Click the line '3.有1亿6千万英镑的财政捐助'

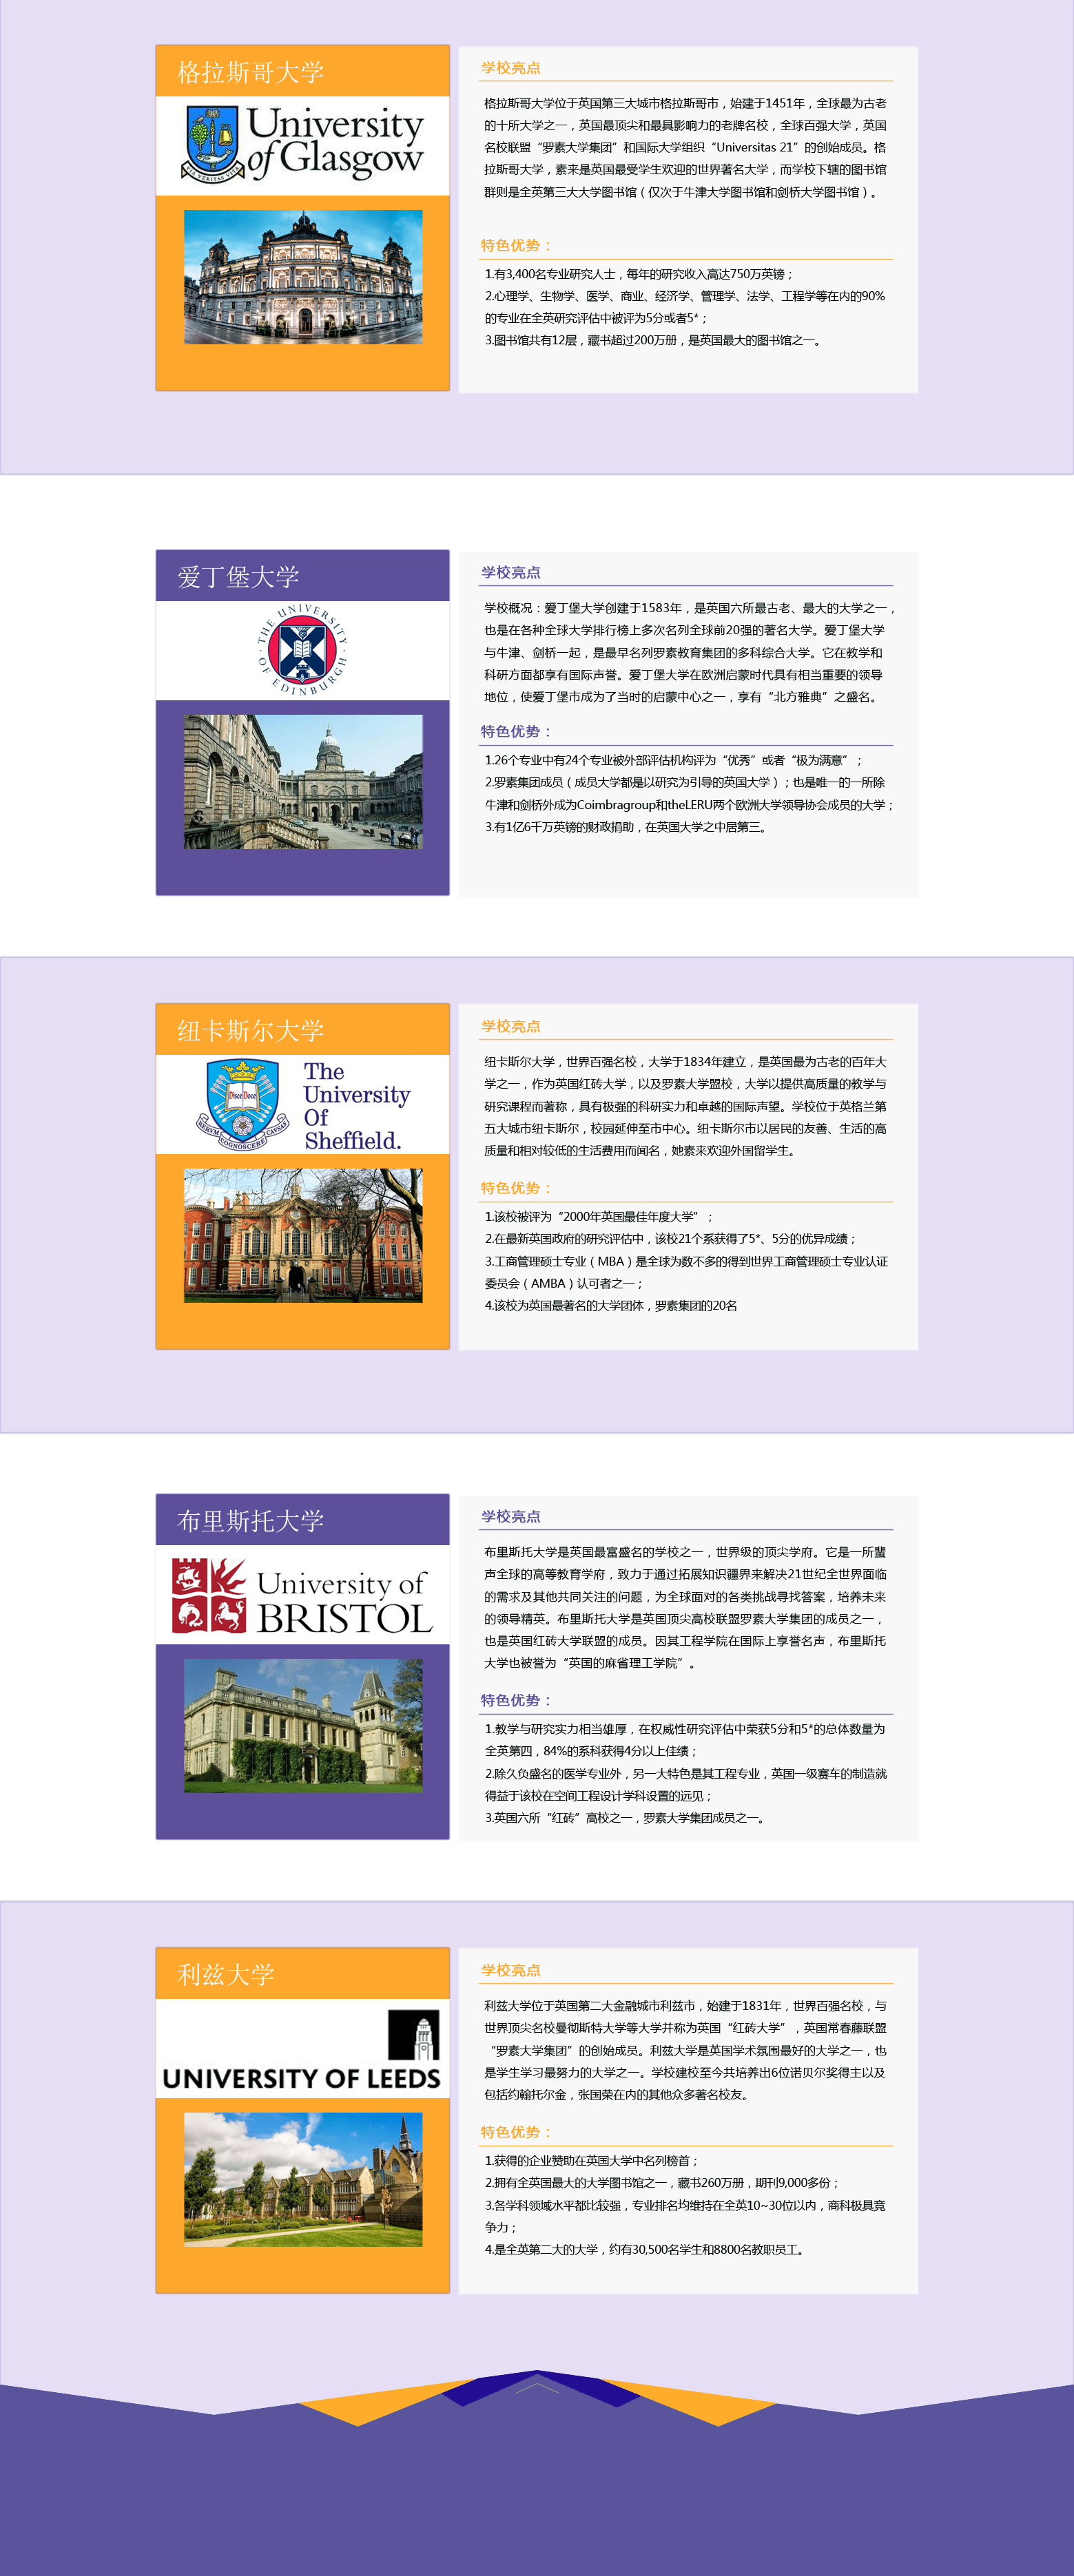[x=627, y=828]
